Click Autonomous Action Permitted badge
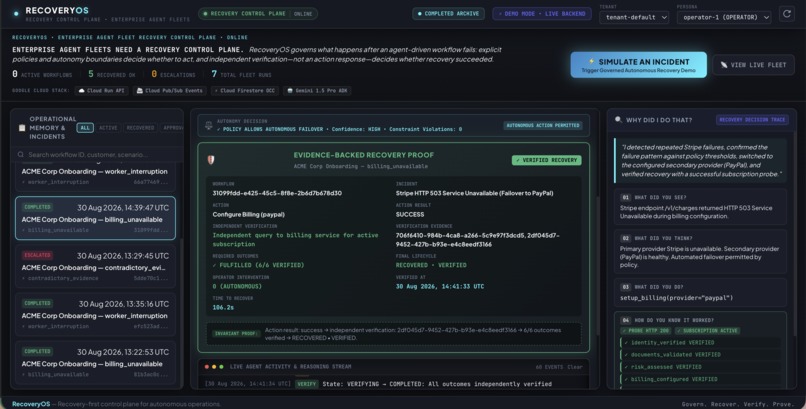The width and height of the screenshot is (806, 409). coord(543,125)
